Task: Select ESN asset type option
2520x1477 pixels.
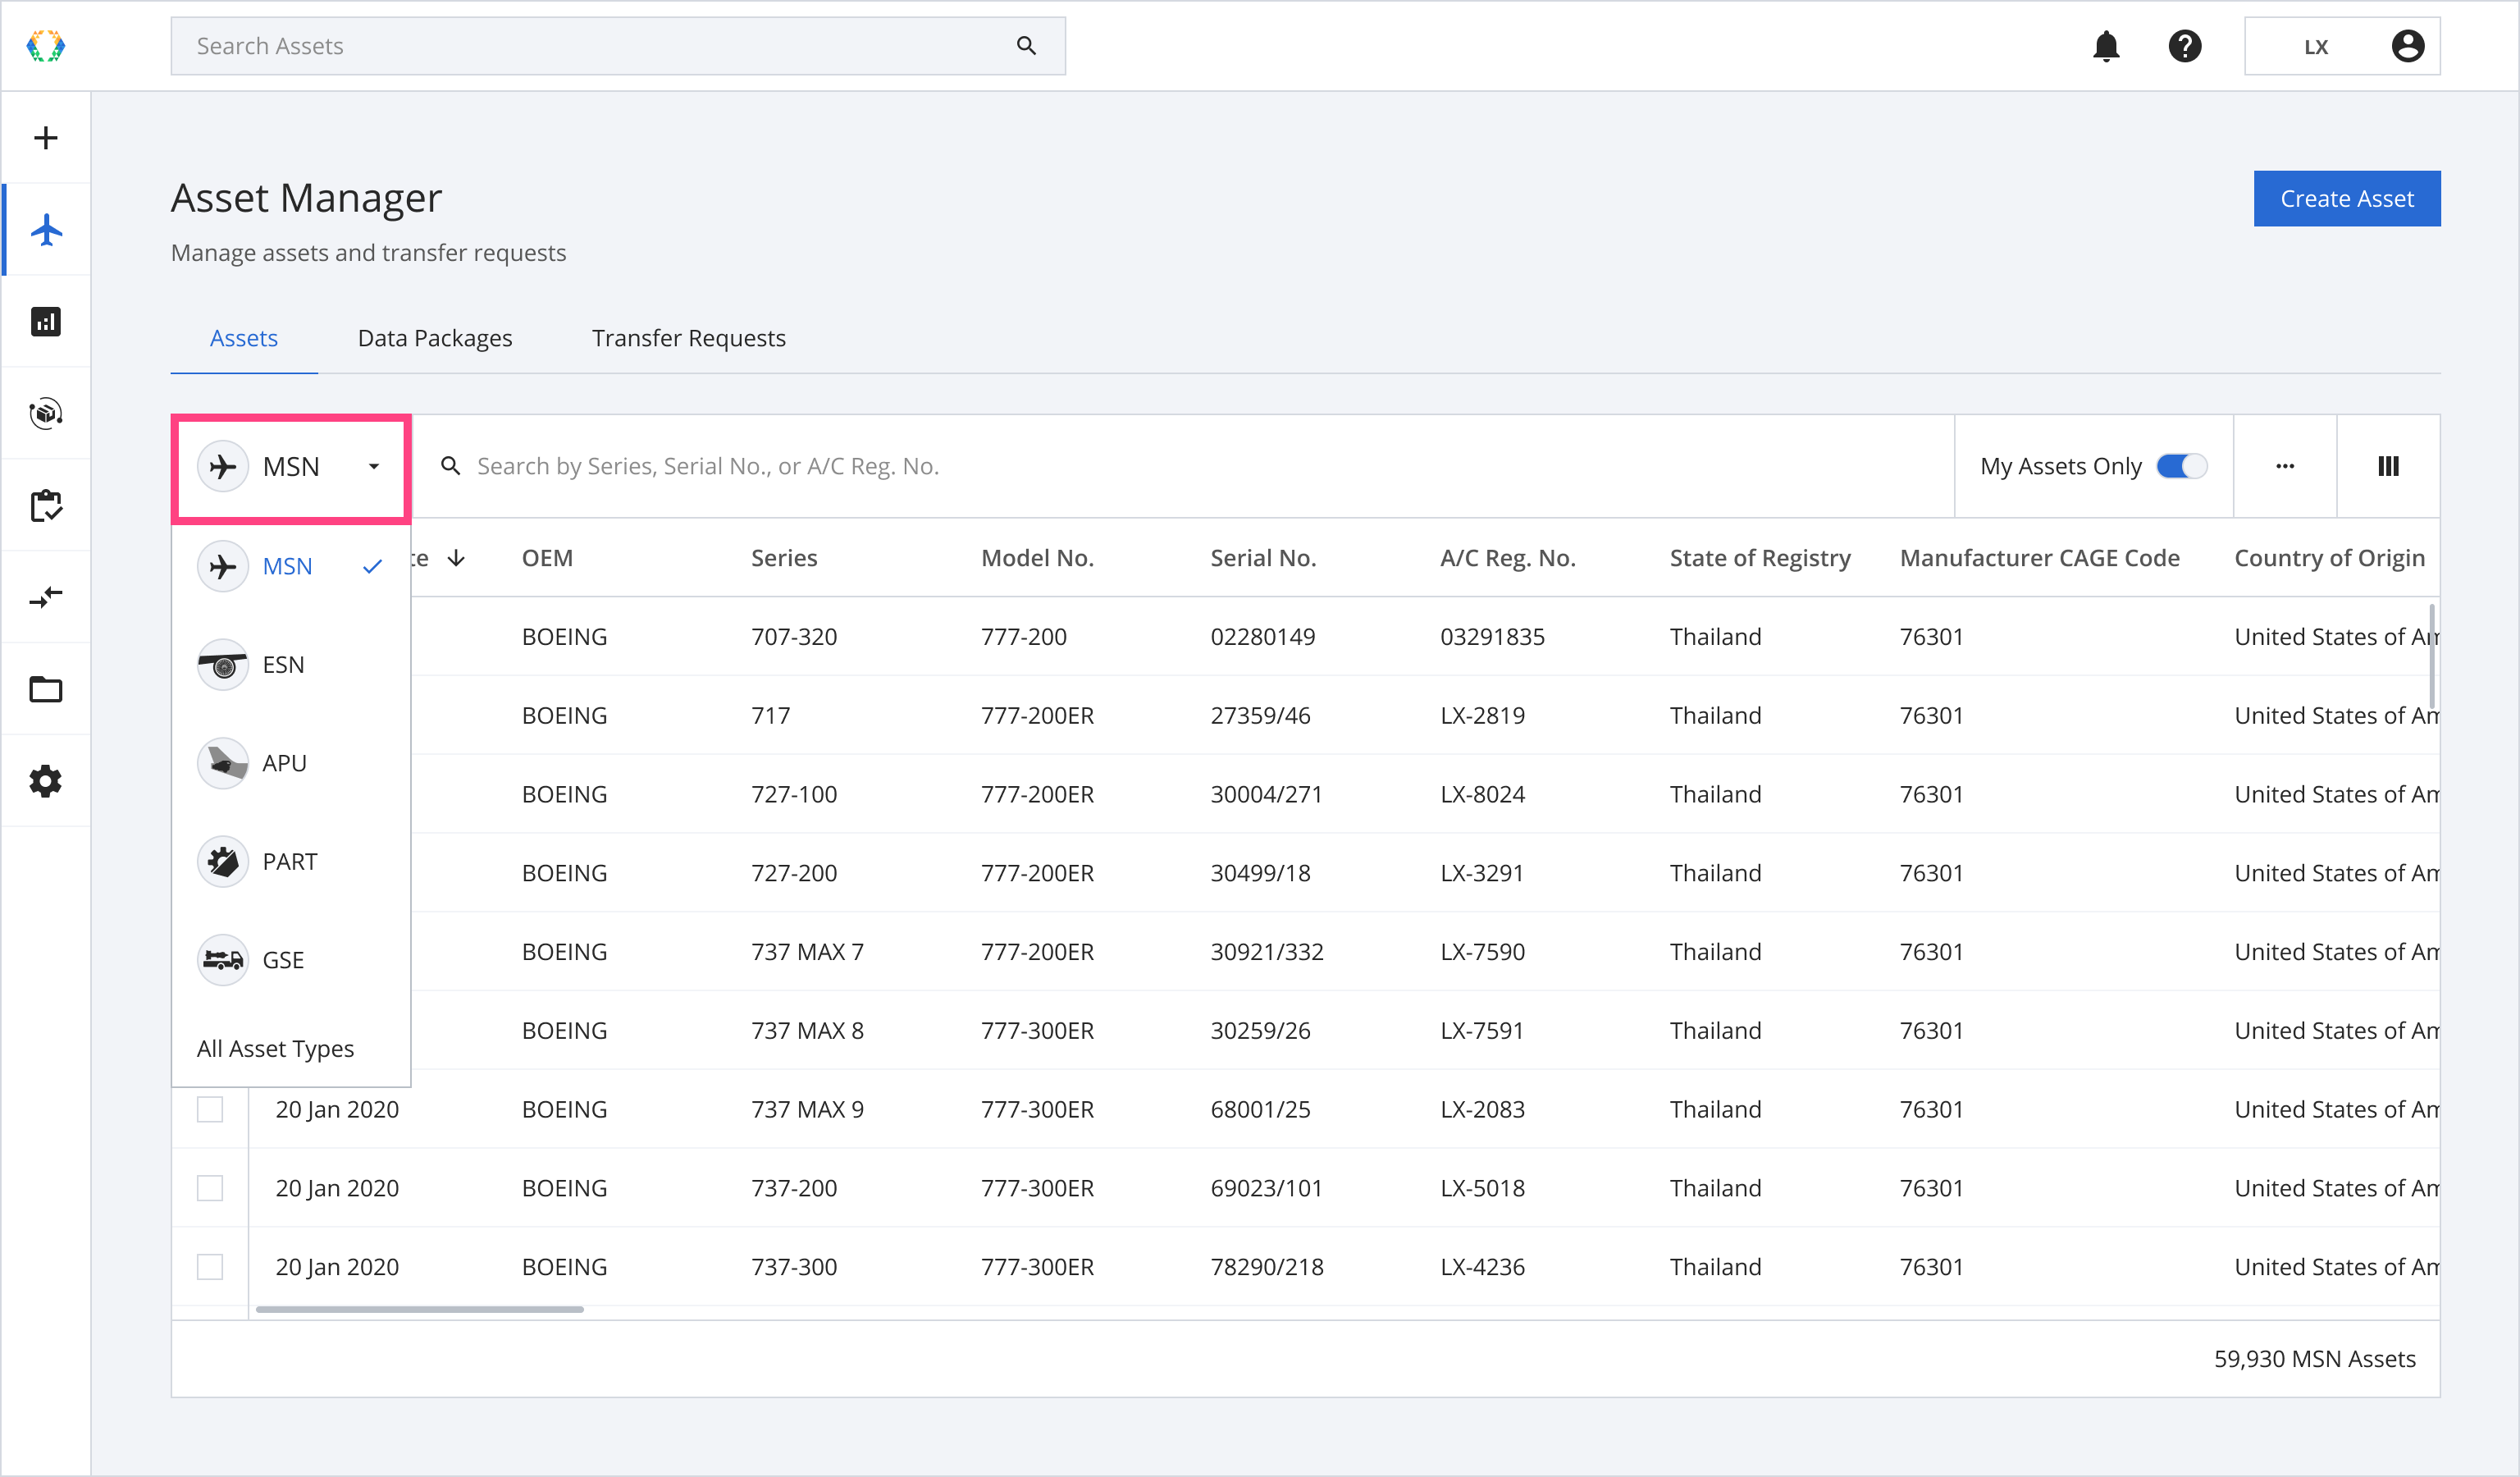Action: (291, 665)
